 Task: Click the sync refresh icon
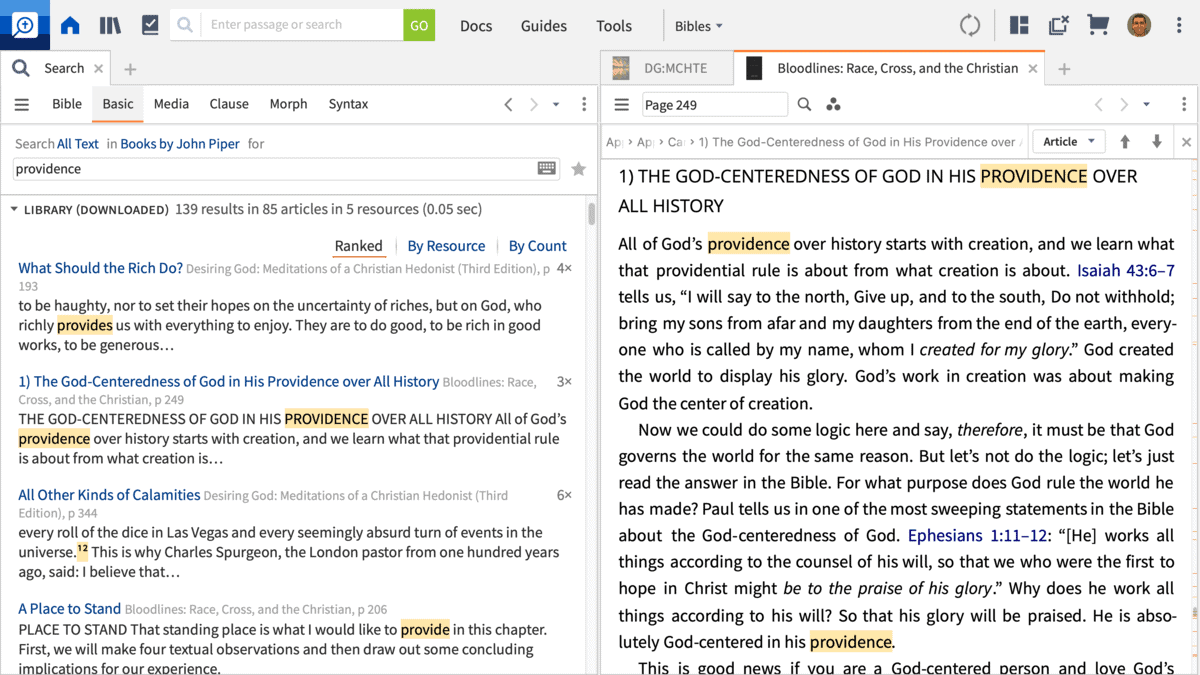pyautogui.click(x=969, y=26)
